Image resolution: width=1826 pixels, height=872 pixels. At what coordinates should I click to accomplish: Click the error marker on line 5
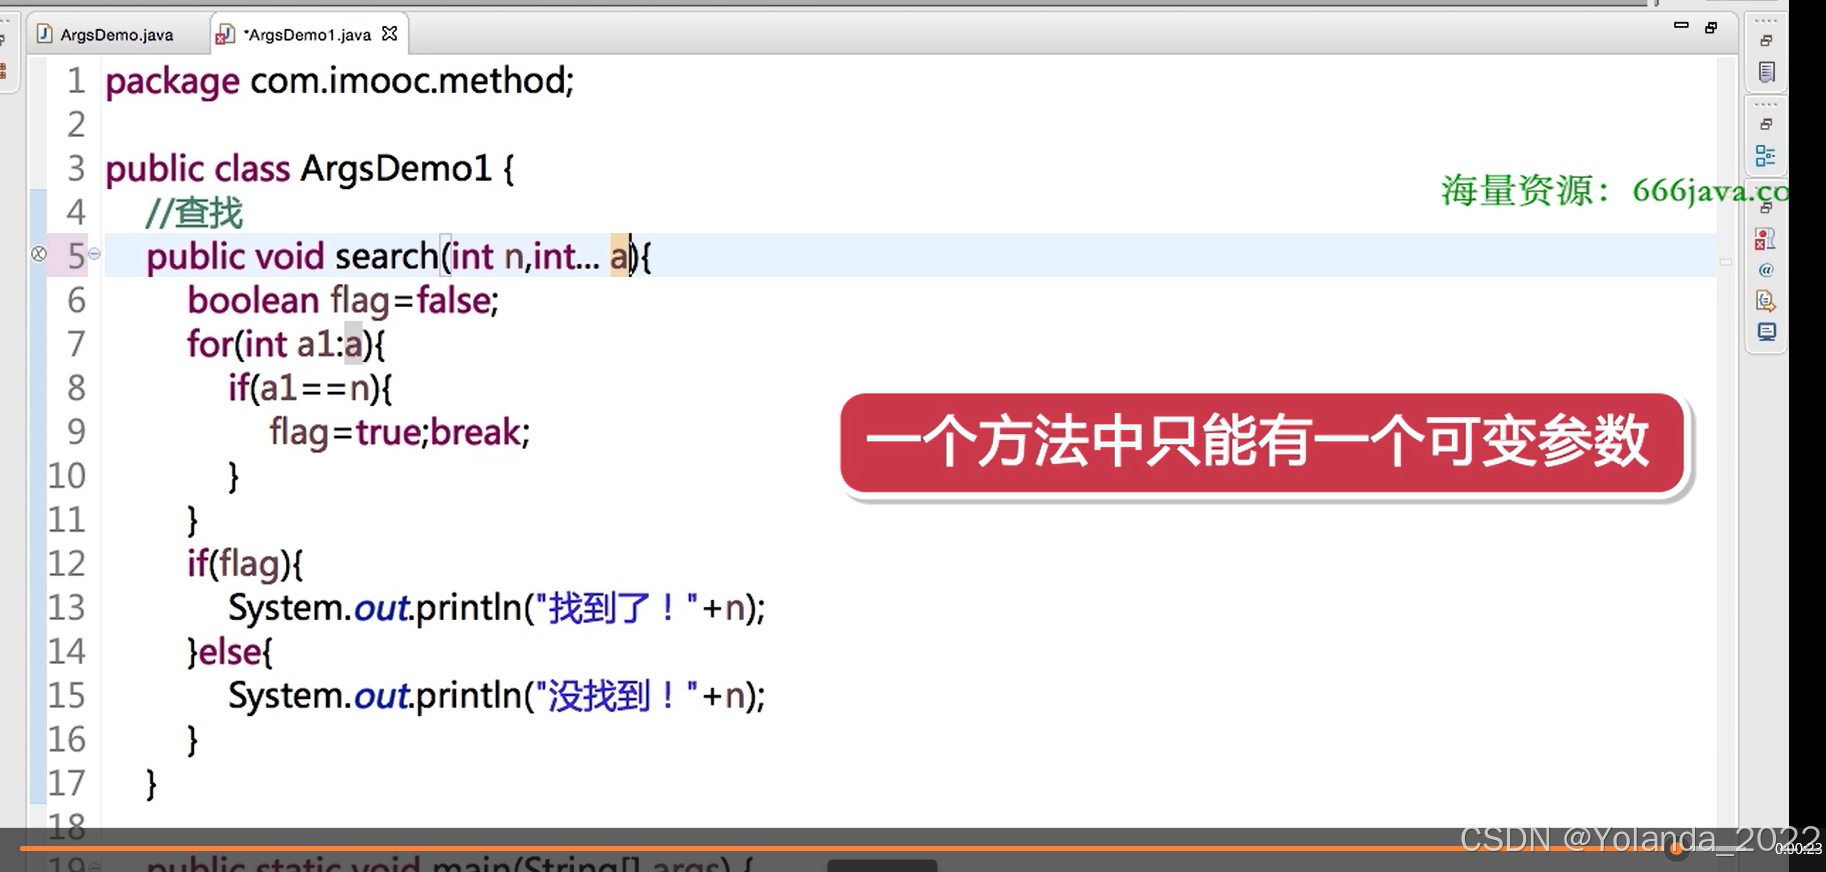click(x=39, y=254)
